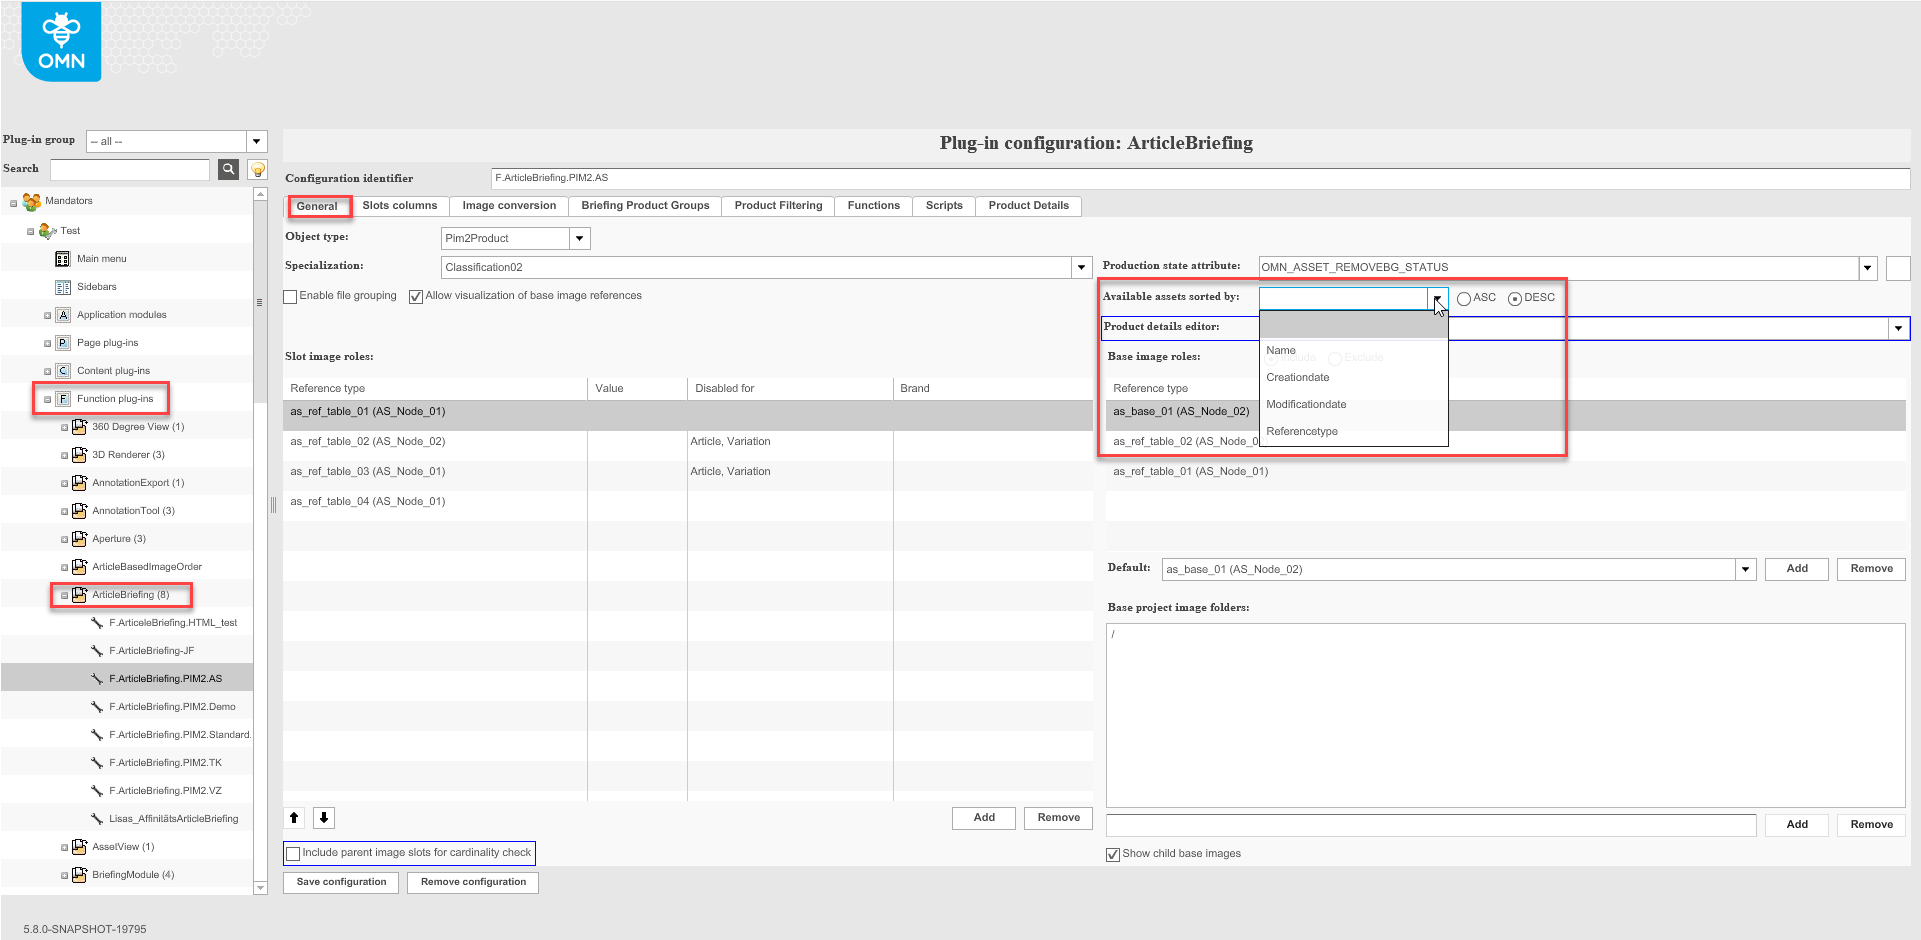Uncheck Allow visualization of base image references

click(x=416, y=296)
